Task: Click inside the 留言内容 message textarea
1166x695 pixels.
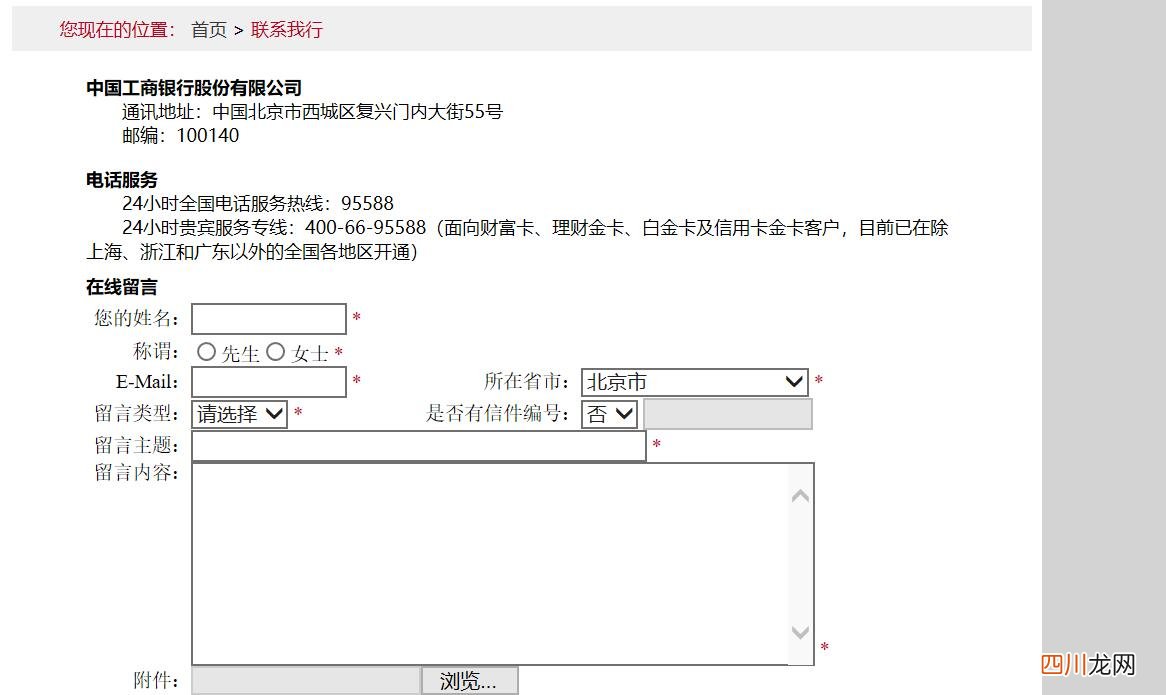Action: click(490, 563)
